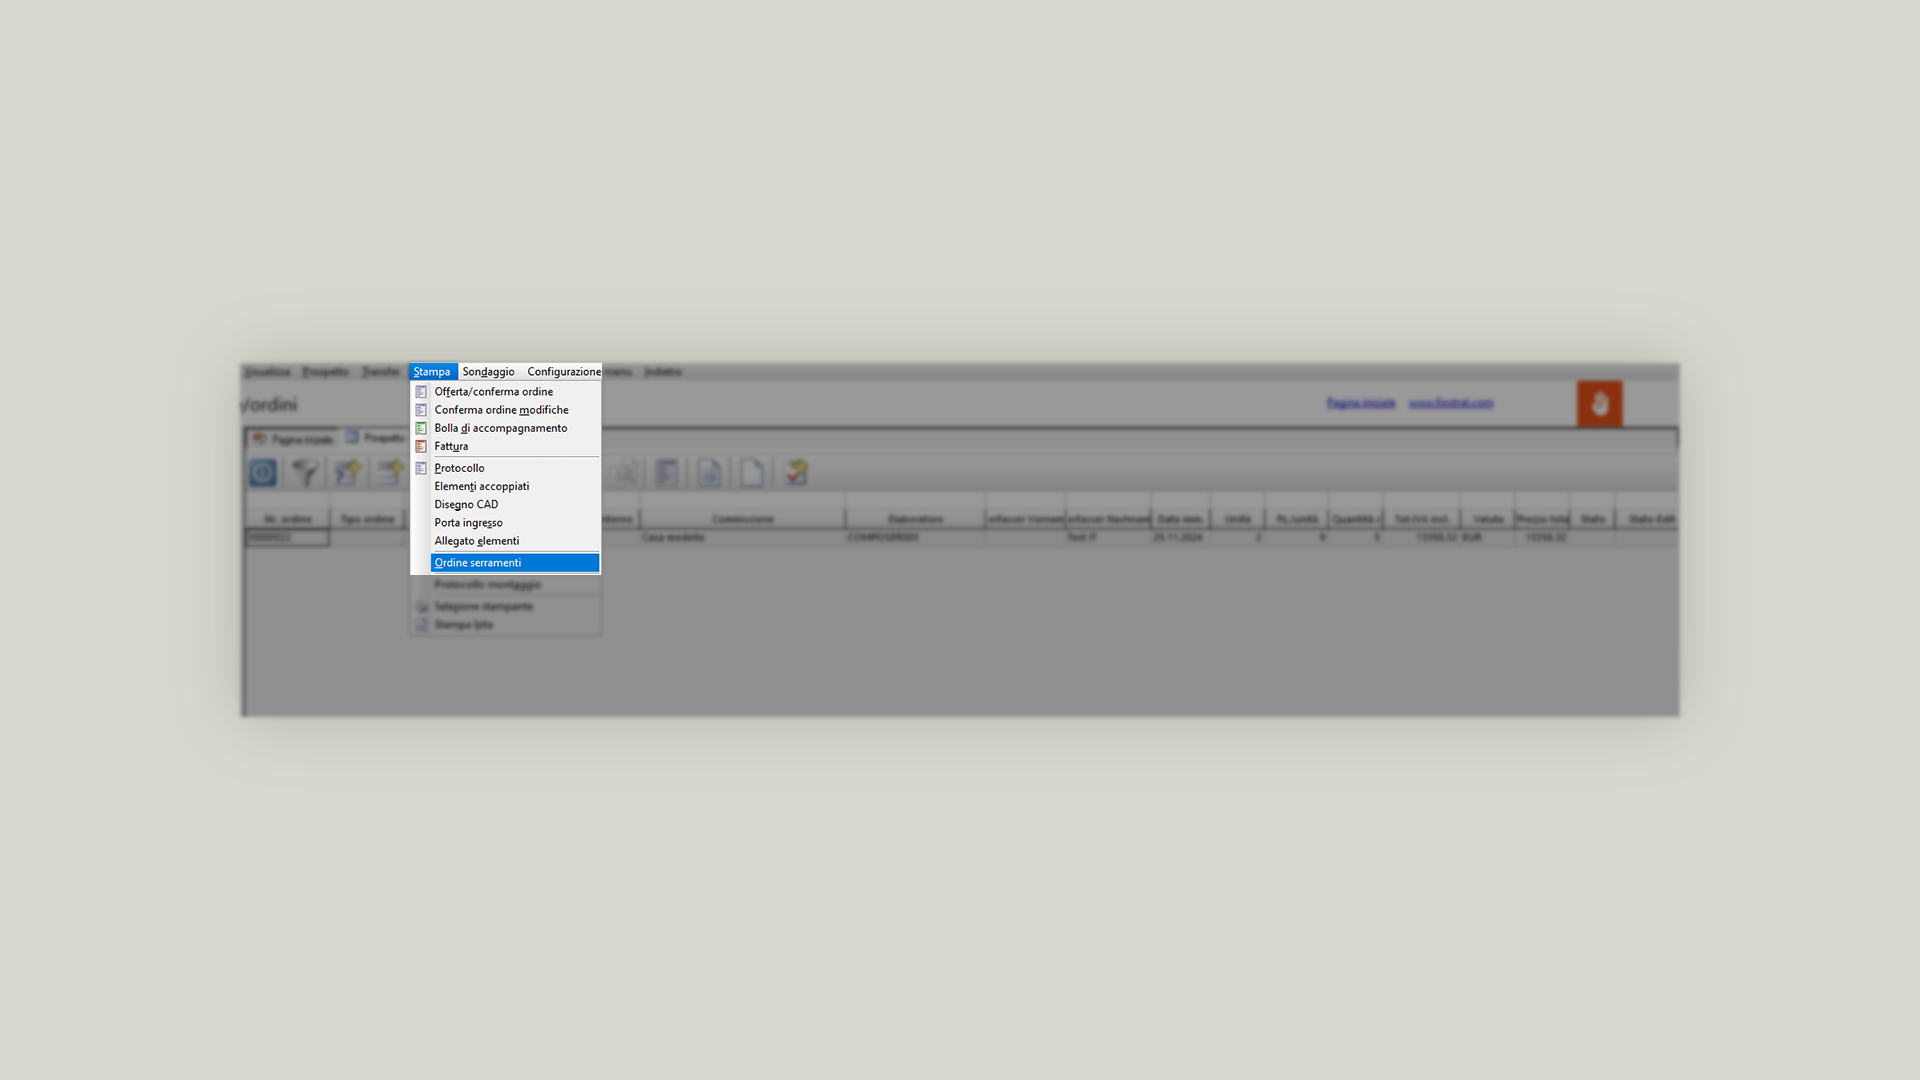The image size is (1920, 1080).
Task: Click the blue round info toolbar icon
Action: tap(263, 473)
